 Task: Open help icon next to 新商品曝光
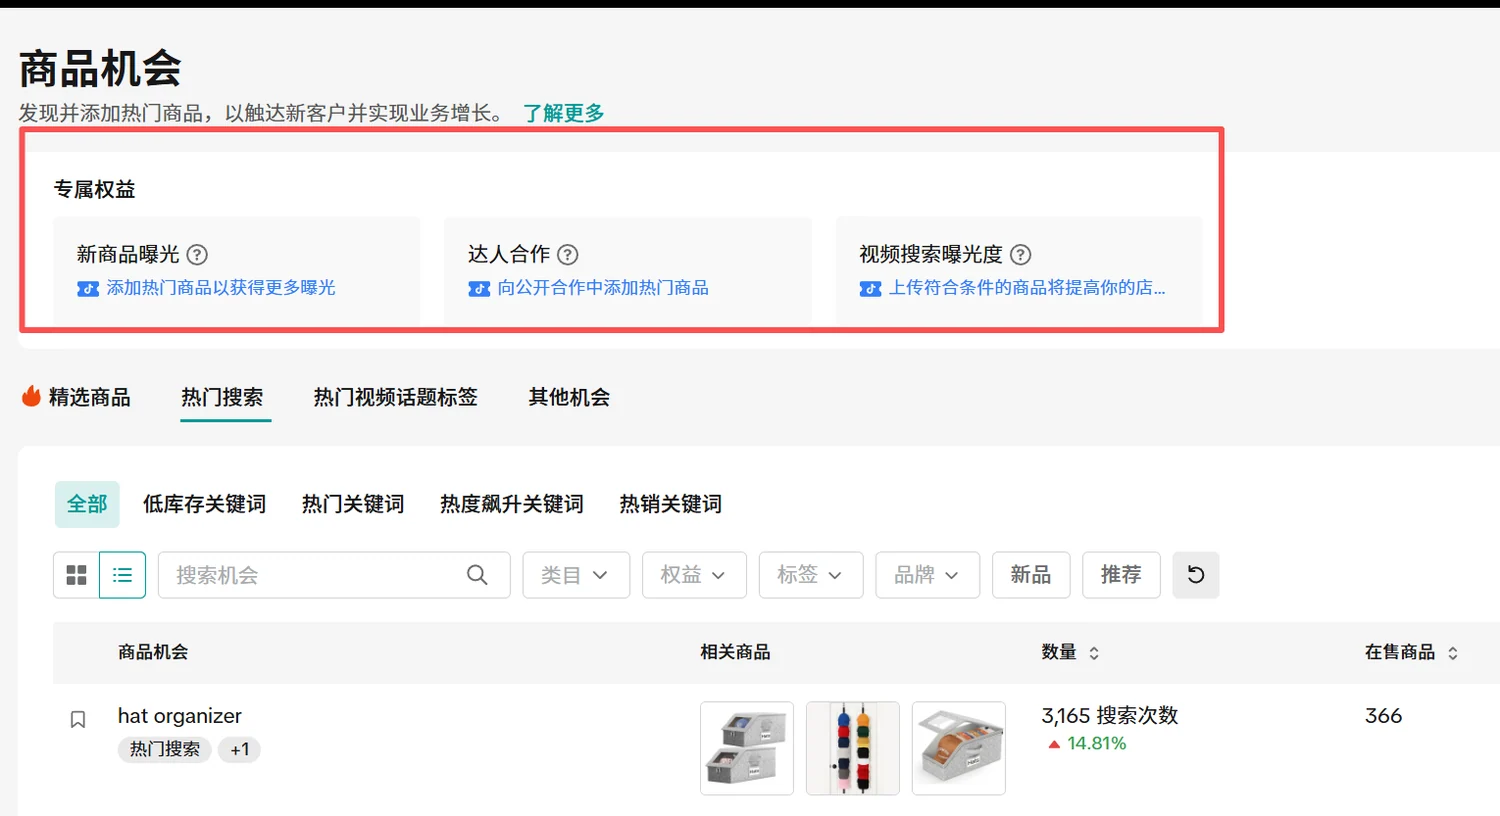pyautogui.click(x=198, y=255)
